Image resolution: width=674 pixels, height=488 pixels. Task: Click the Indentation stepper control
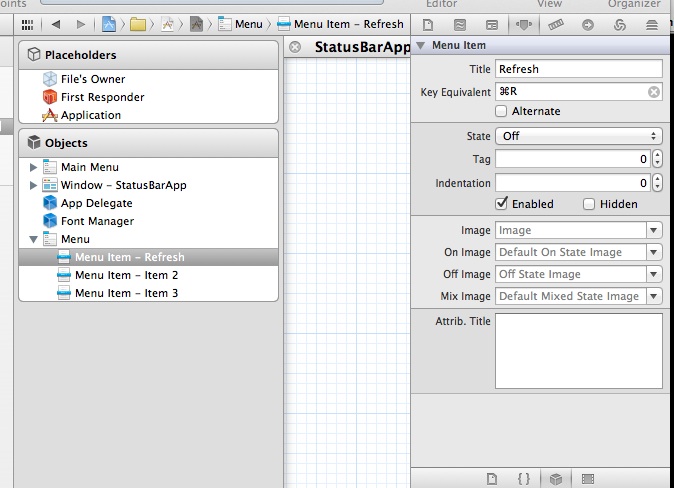[657, 183]
